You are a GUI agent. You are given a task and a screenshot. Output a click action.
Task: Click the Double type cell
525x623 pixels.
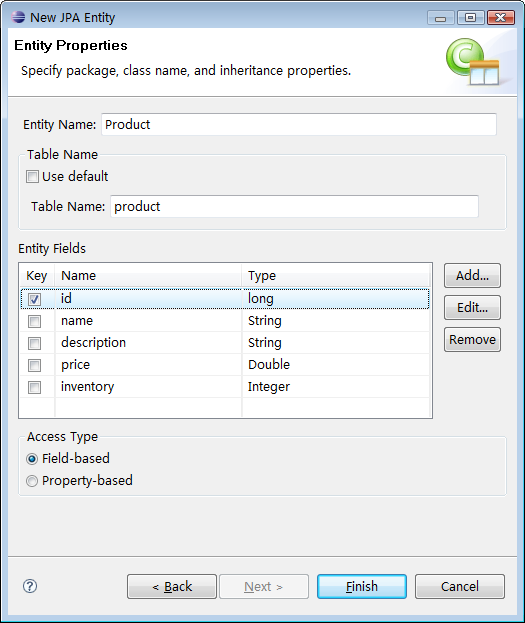[x=269, y=364]
